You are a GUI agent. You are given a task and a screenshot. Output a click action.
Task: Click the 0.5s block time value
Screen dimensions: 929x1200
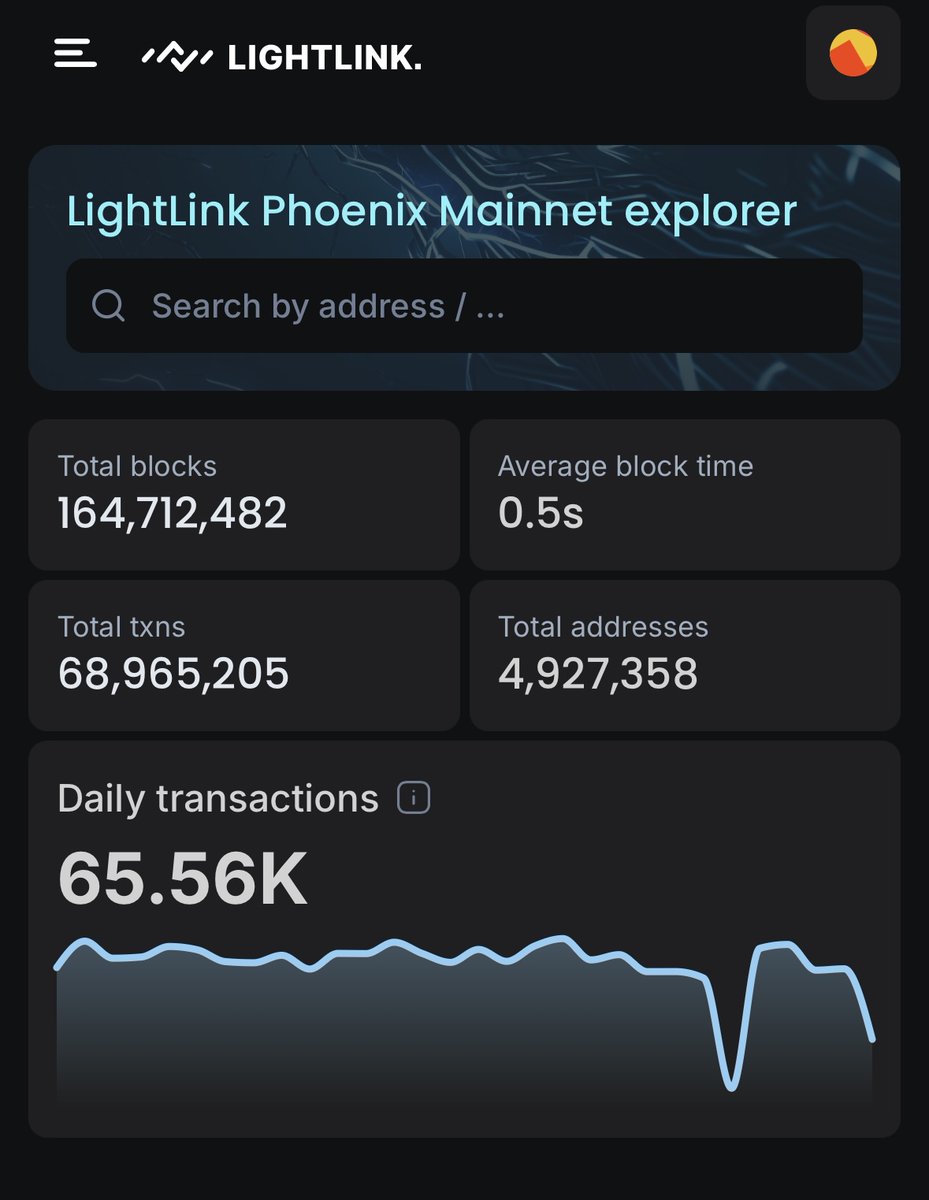541,513
